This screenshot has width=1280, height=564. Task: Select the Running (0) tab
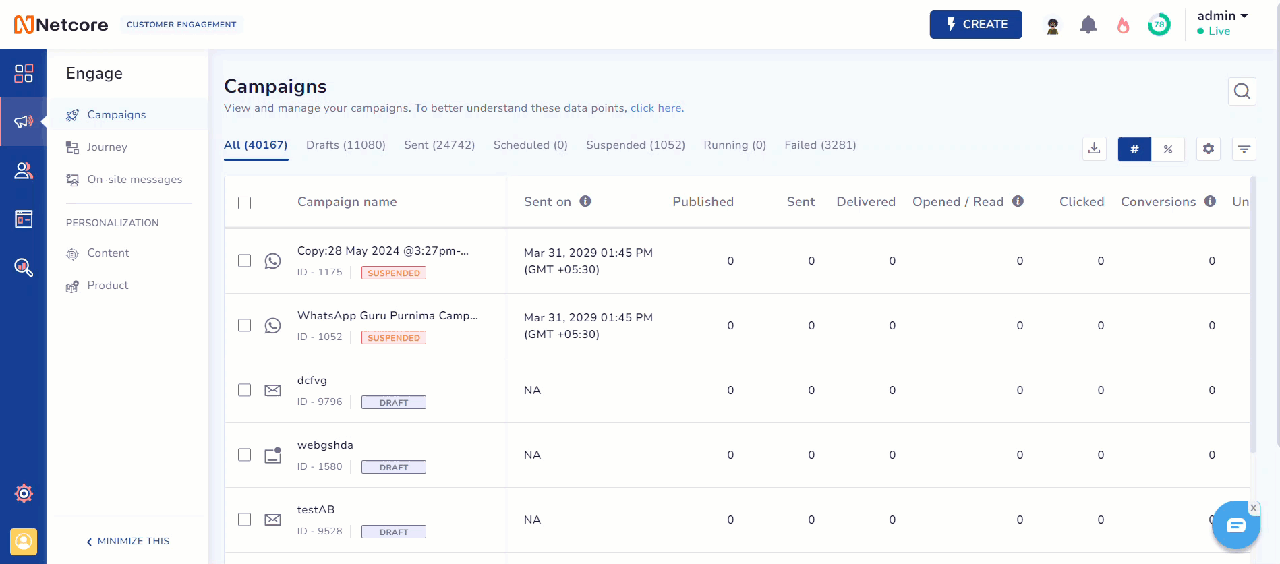click(735, 145)
